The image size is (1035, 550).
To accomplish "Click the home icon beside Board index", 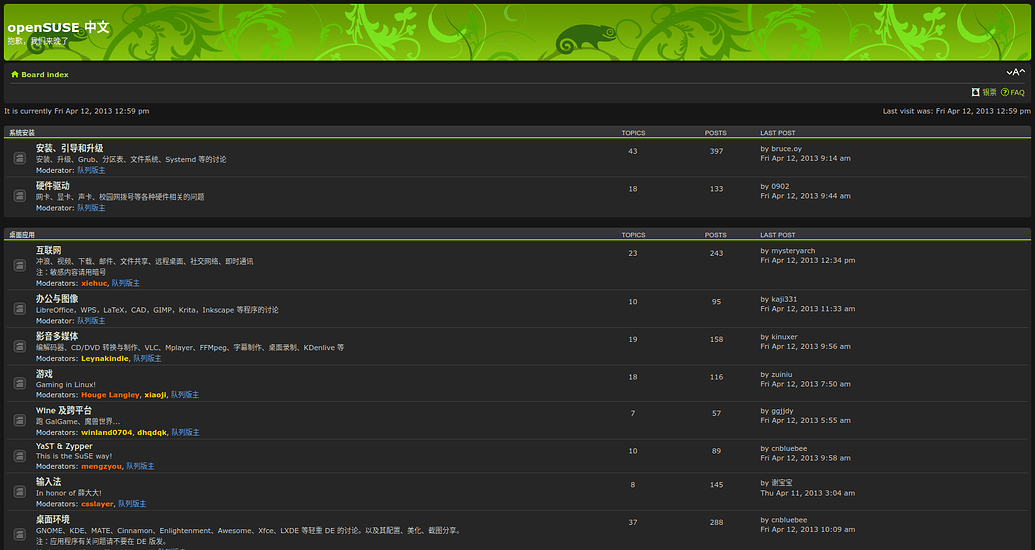I will click(15, 75).
